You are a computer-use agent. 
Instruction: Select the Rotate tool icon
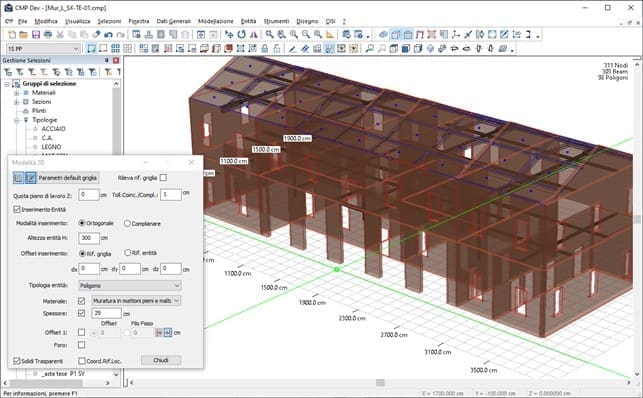pyautogui.click(x=242, y=34)
